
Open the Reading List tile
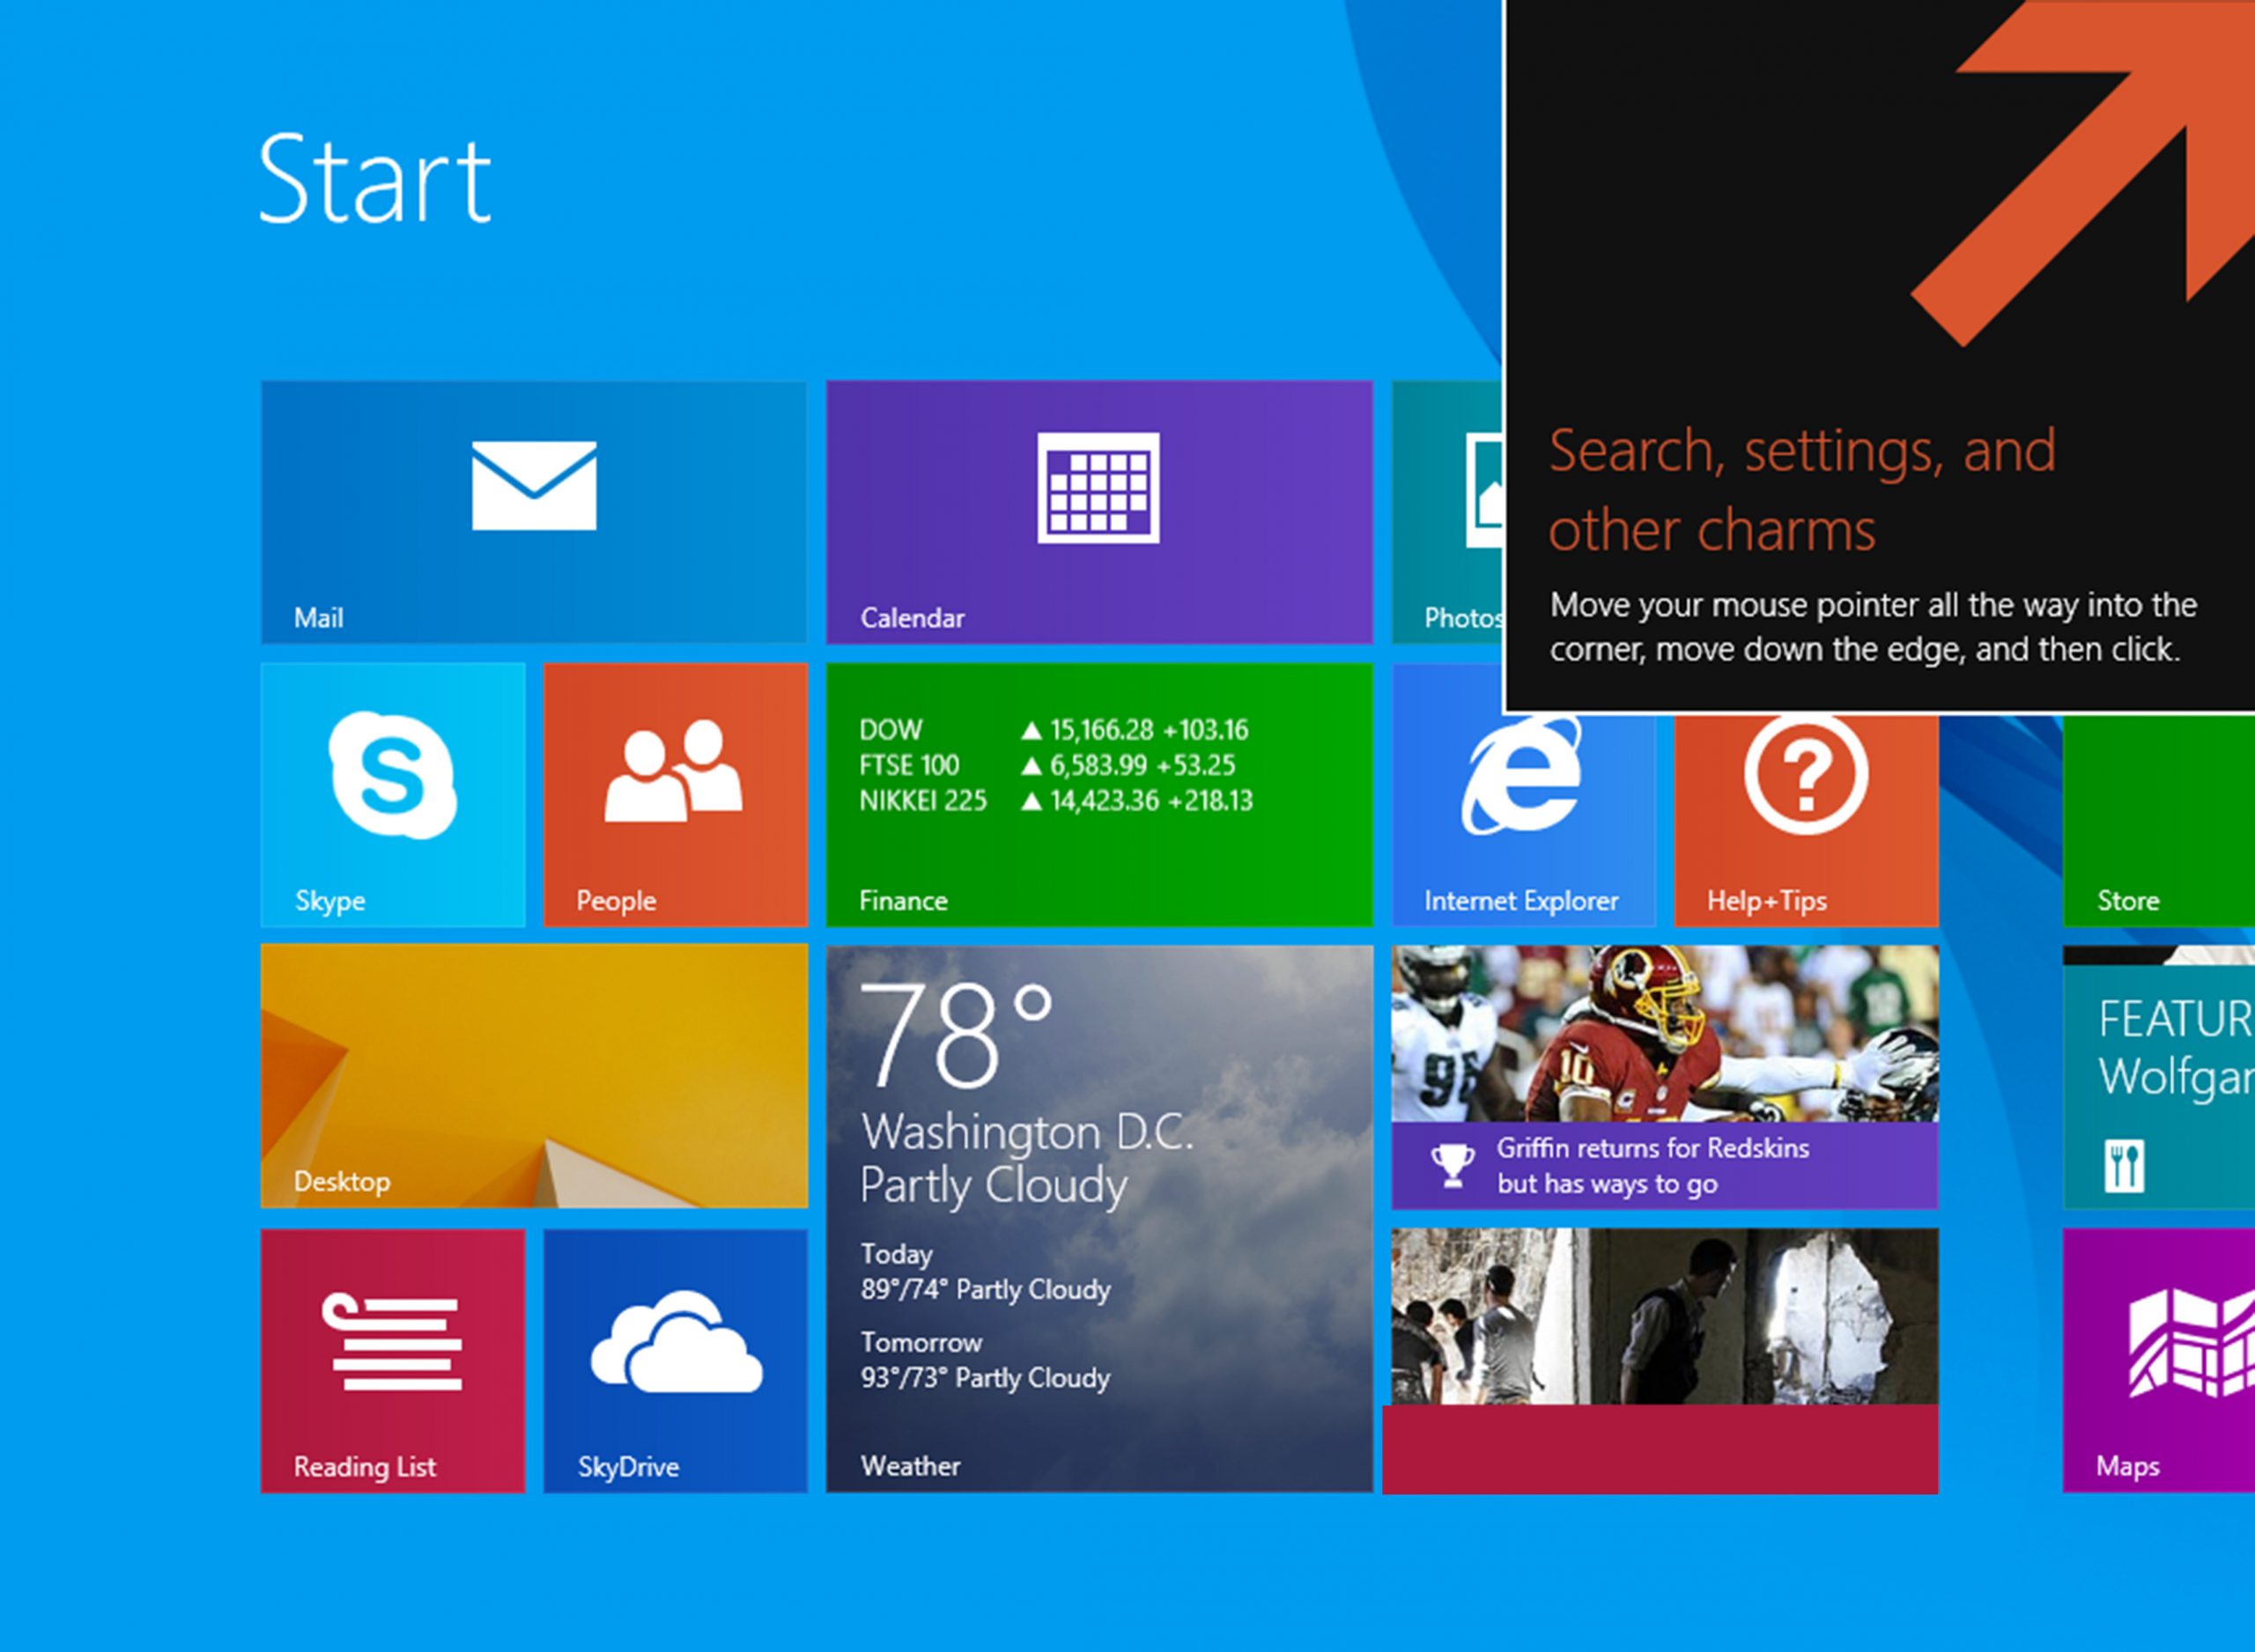tap(392, 1360)
